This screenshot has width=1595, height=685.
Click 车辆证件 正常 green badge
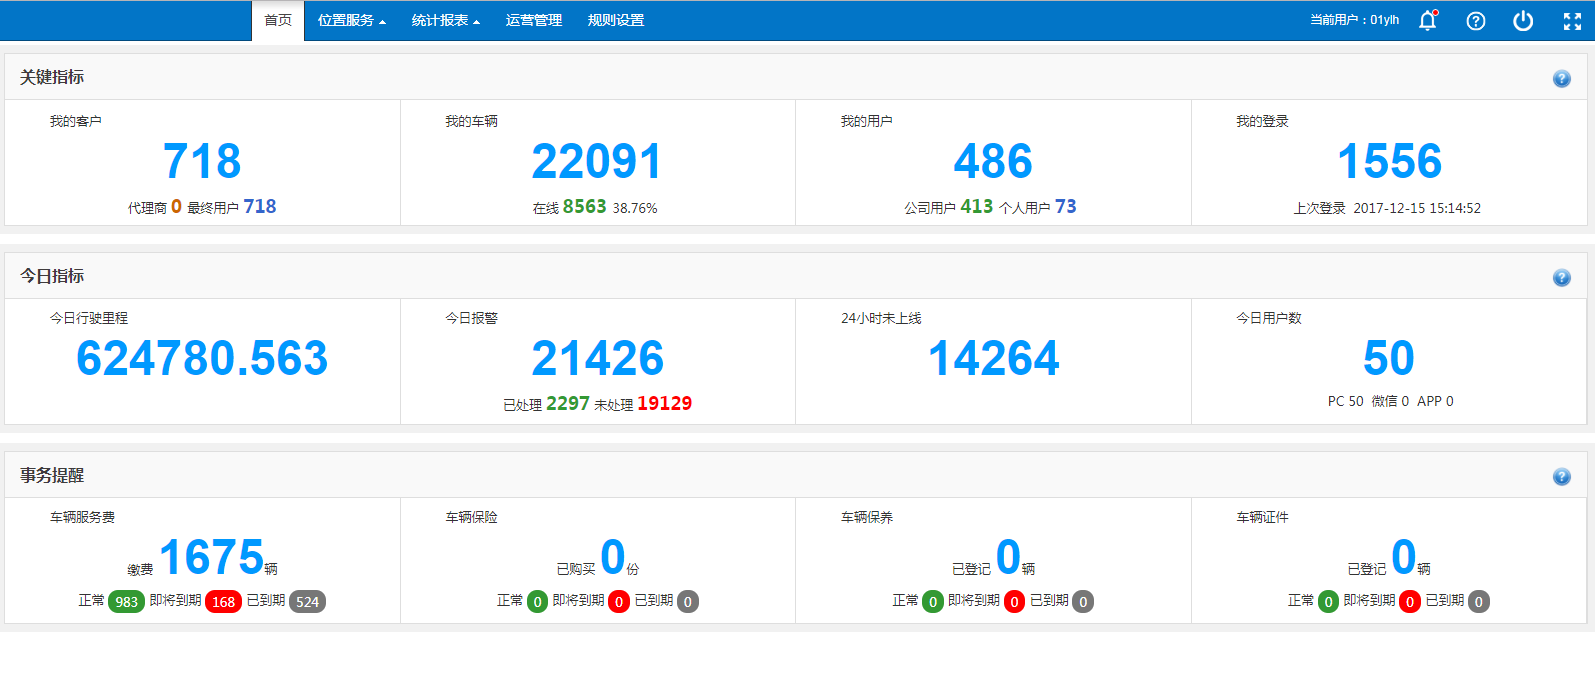(1328, 602)
